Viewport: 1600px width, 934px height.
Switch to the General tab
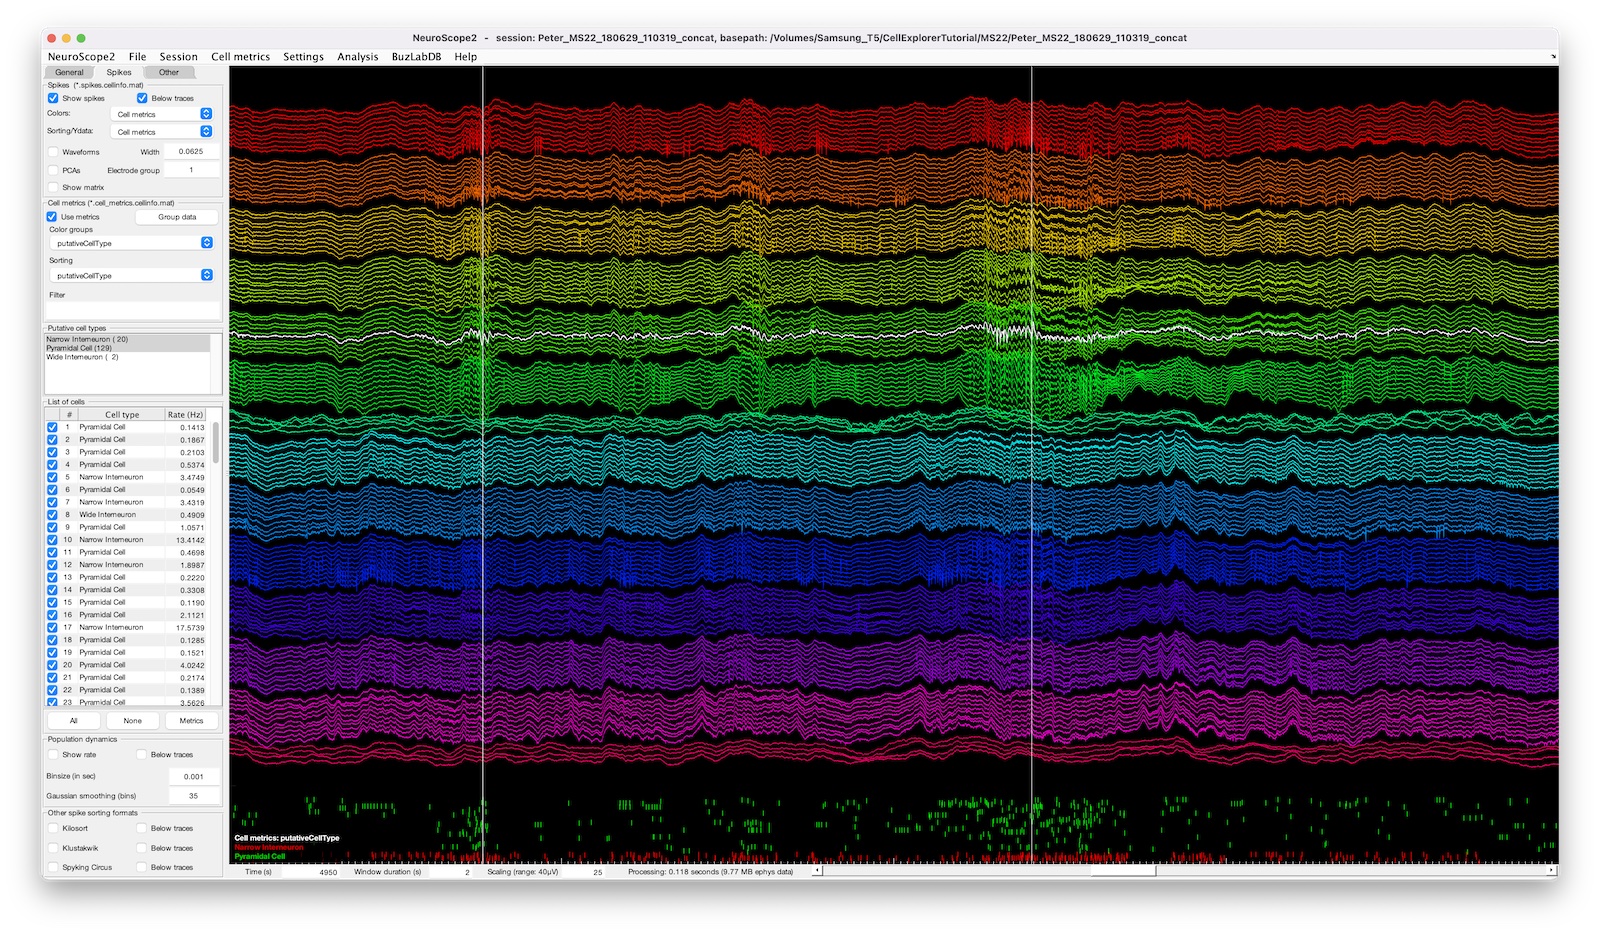pos(69,72)
